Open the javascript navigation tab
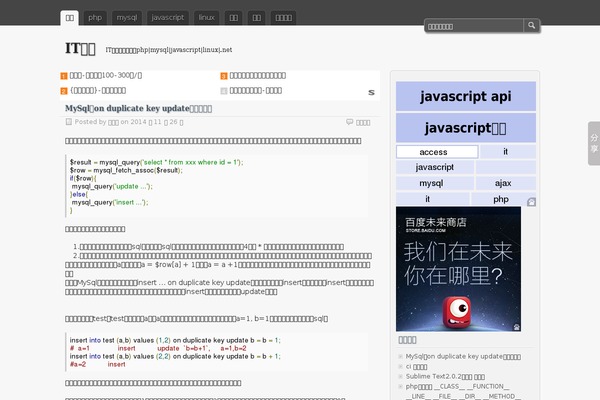 [168, 18]
